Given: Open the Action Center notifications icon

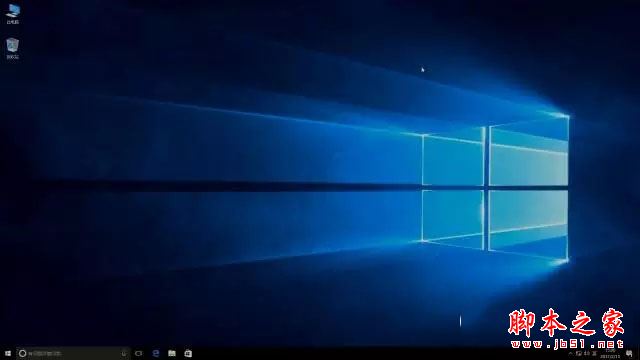Looking at the screenshot, I should click(x=629, y=354).
